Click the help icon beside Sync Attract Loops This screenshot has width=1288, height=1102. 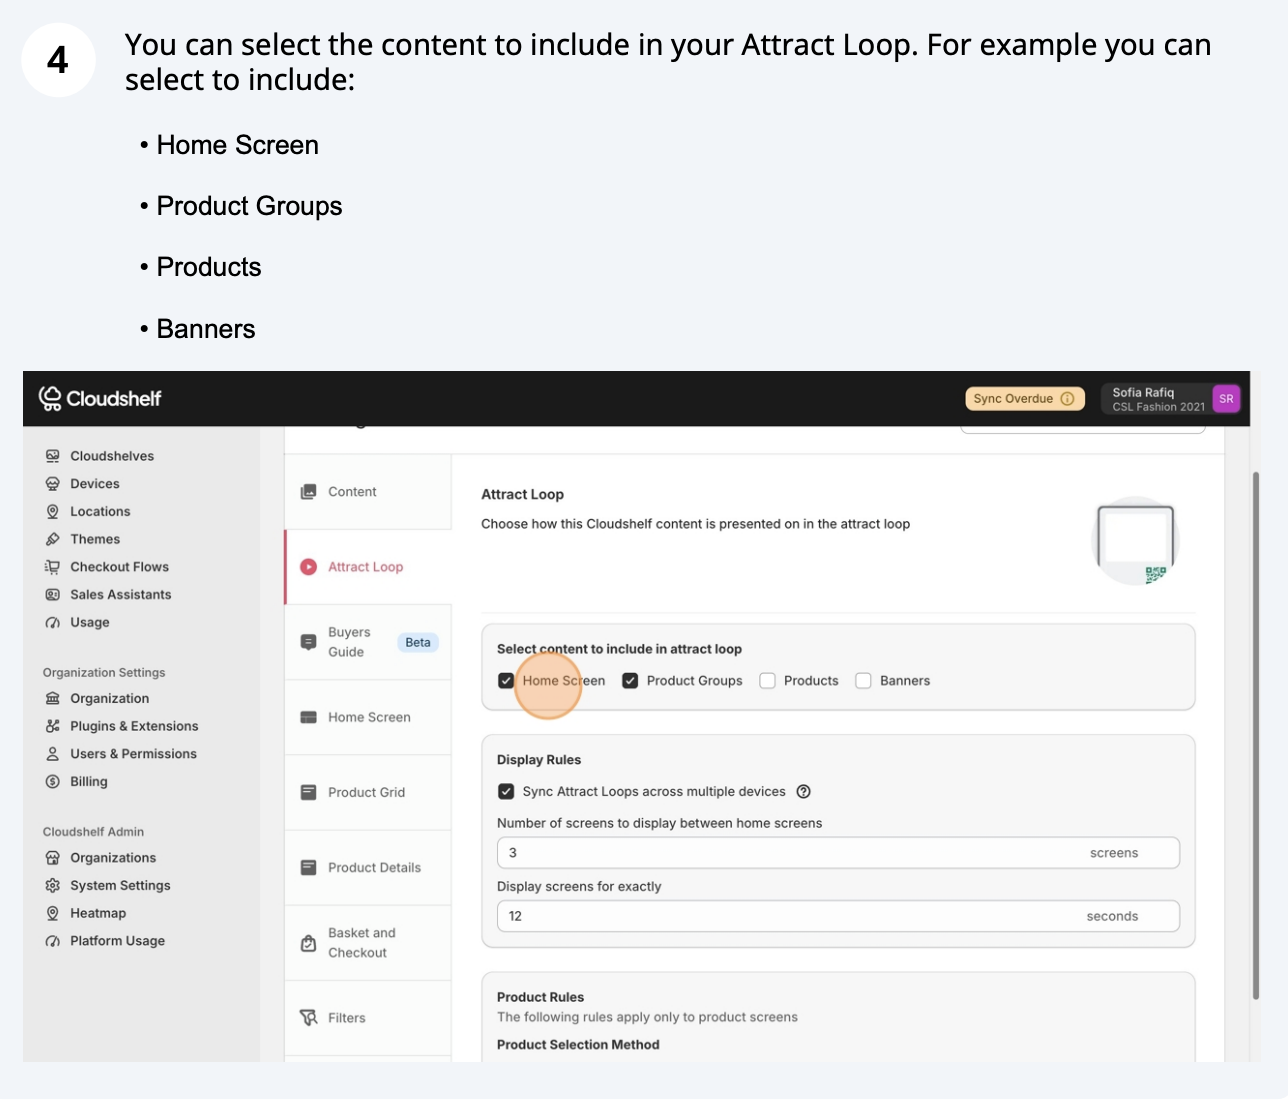(x=803, y=792)
